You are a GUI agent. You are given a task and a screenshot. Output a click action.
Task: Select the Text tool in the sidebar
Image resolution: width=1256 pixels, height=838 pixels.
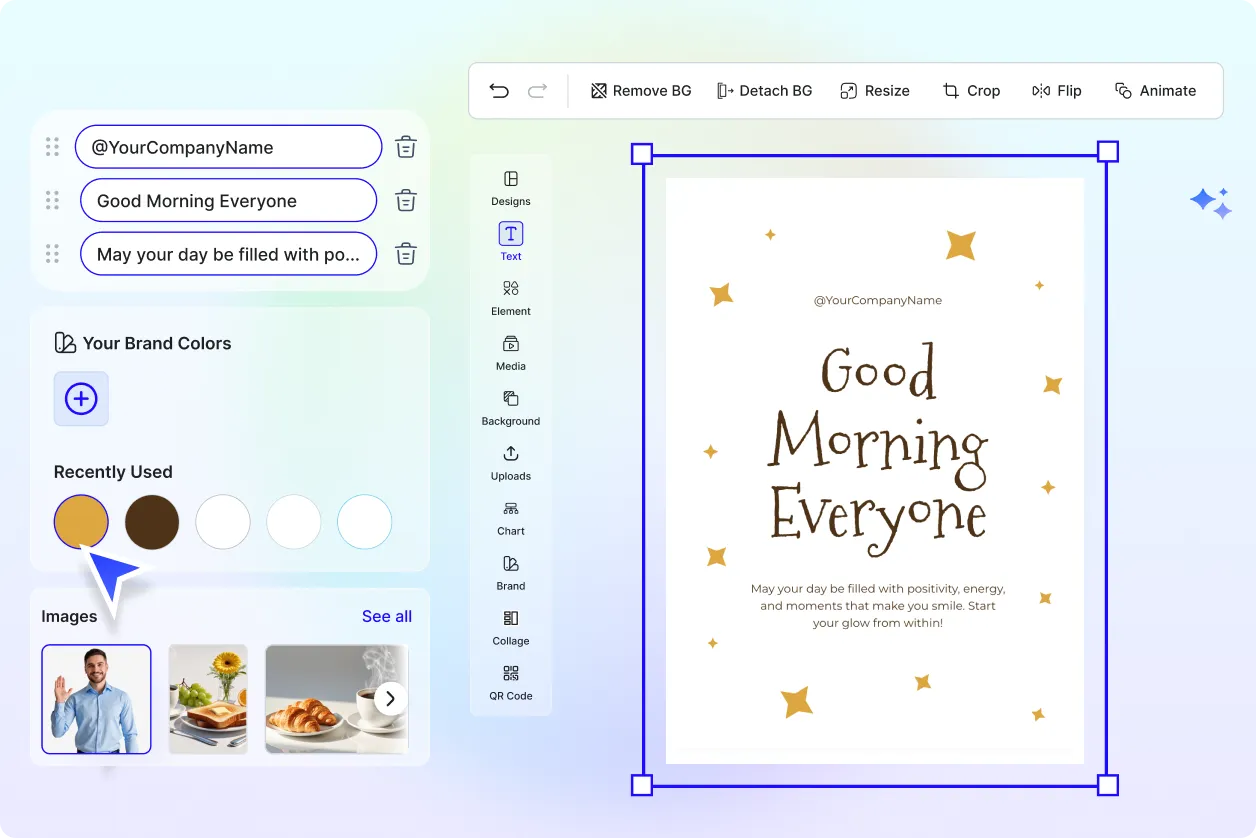coord(510,240)
